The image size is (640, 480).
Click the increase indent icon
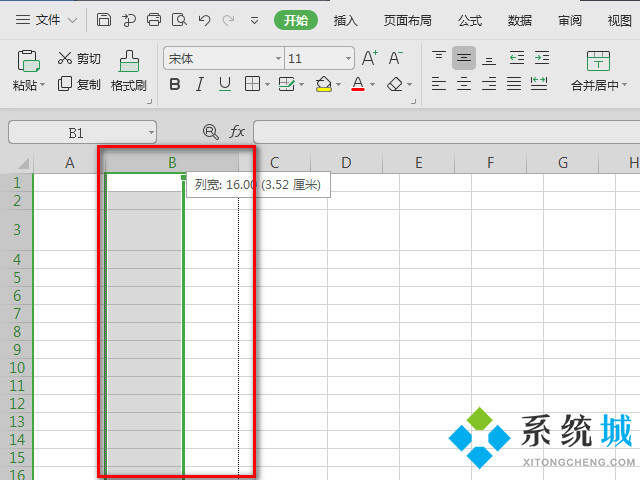542,58
